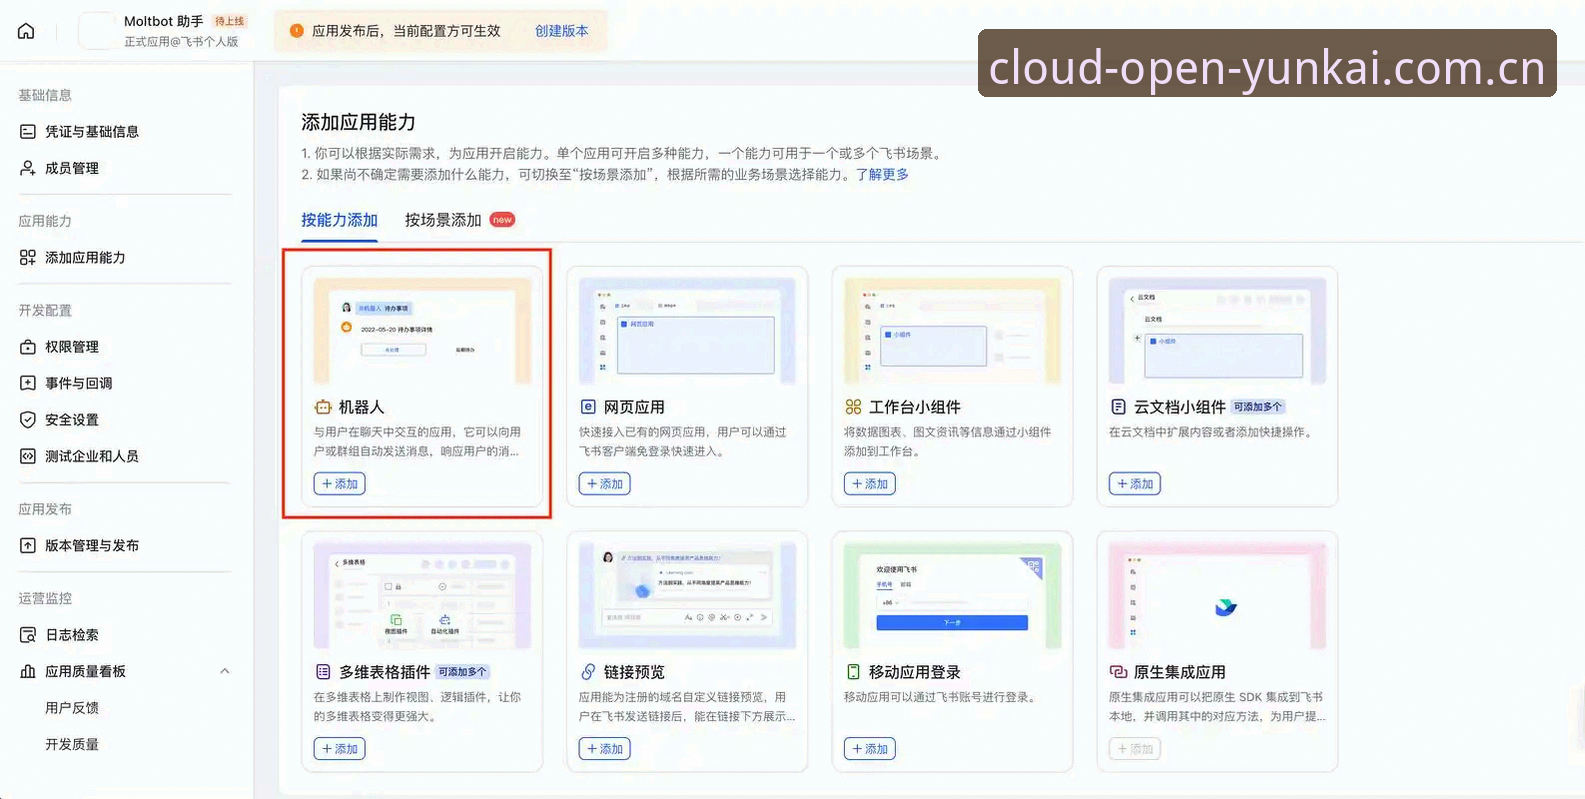Image resolution: width=1585 pixels, height=799 pixels.
Task: Open 事件与回调 in sidebar
Action: (x=79, y=383)
